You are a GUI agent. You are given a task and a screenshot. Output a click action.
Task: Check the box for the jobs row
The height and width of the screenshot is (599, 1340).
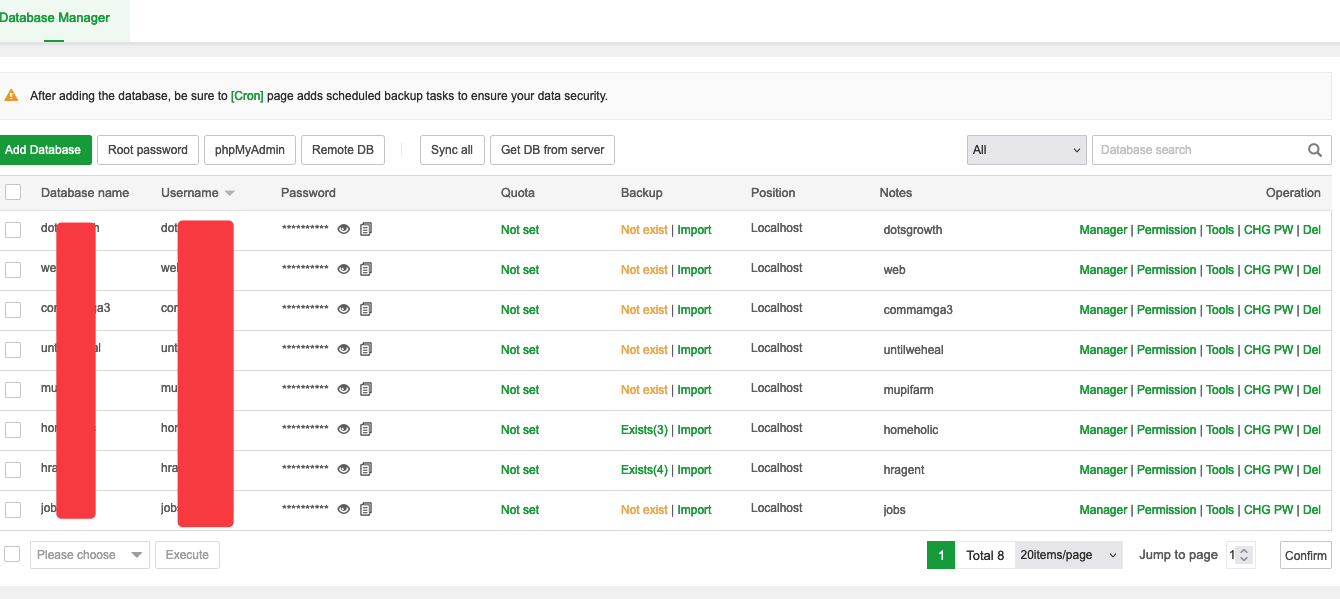click(x=13, y=510)
